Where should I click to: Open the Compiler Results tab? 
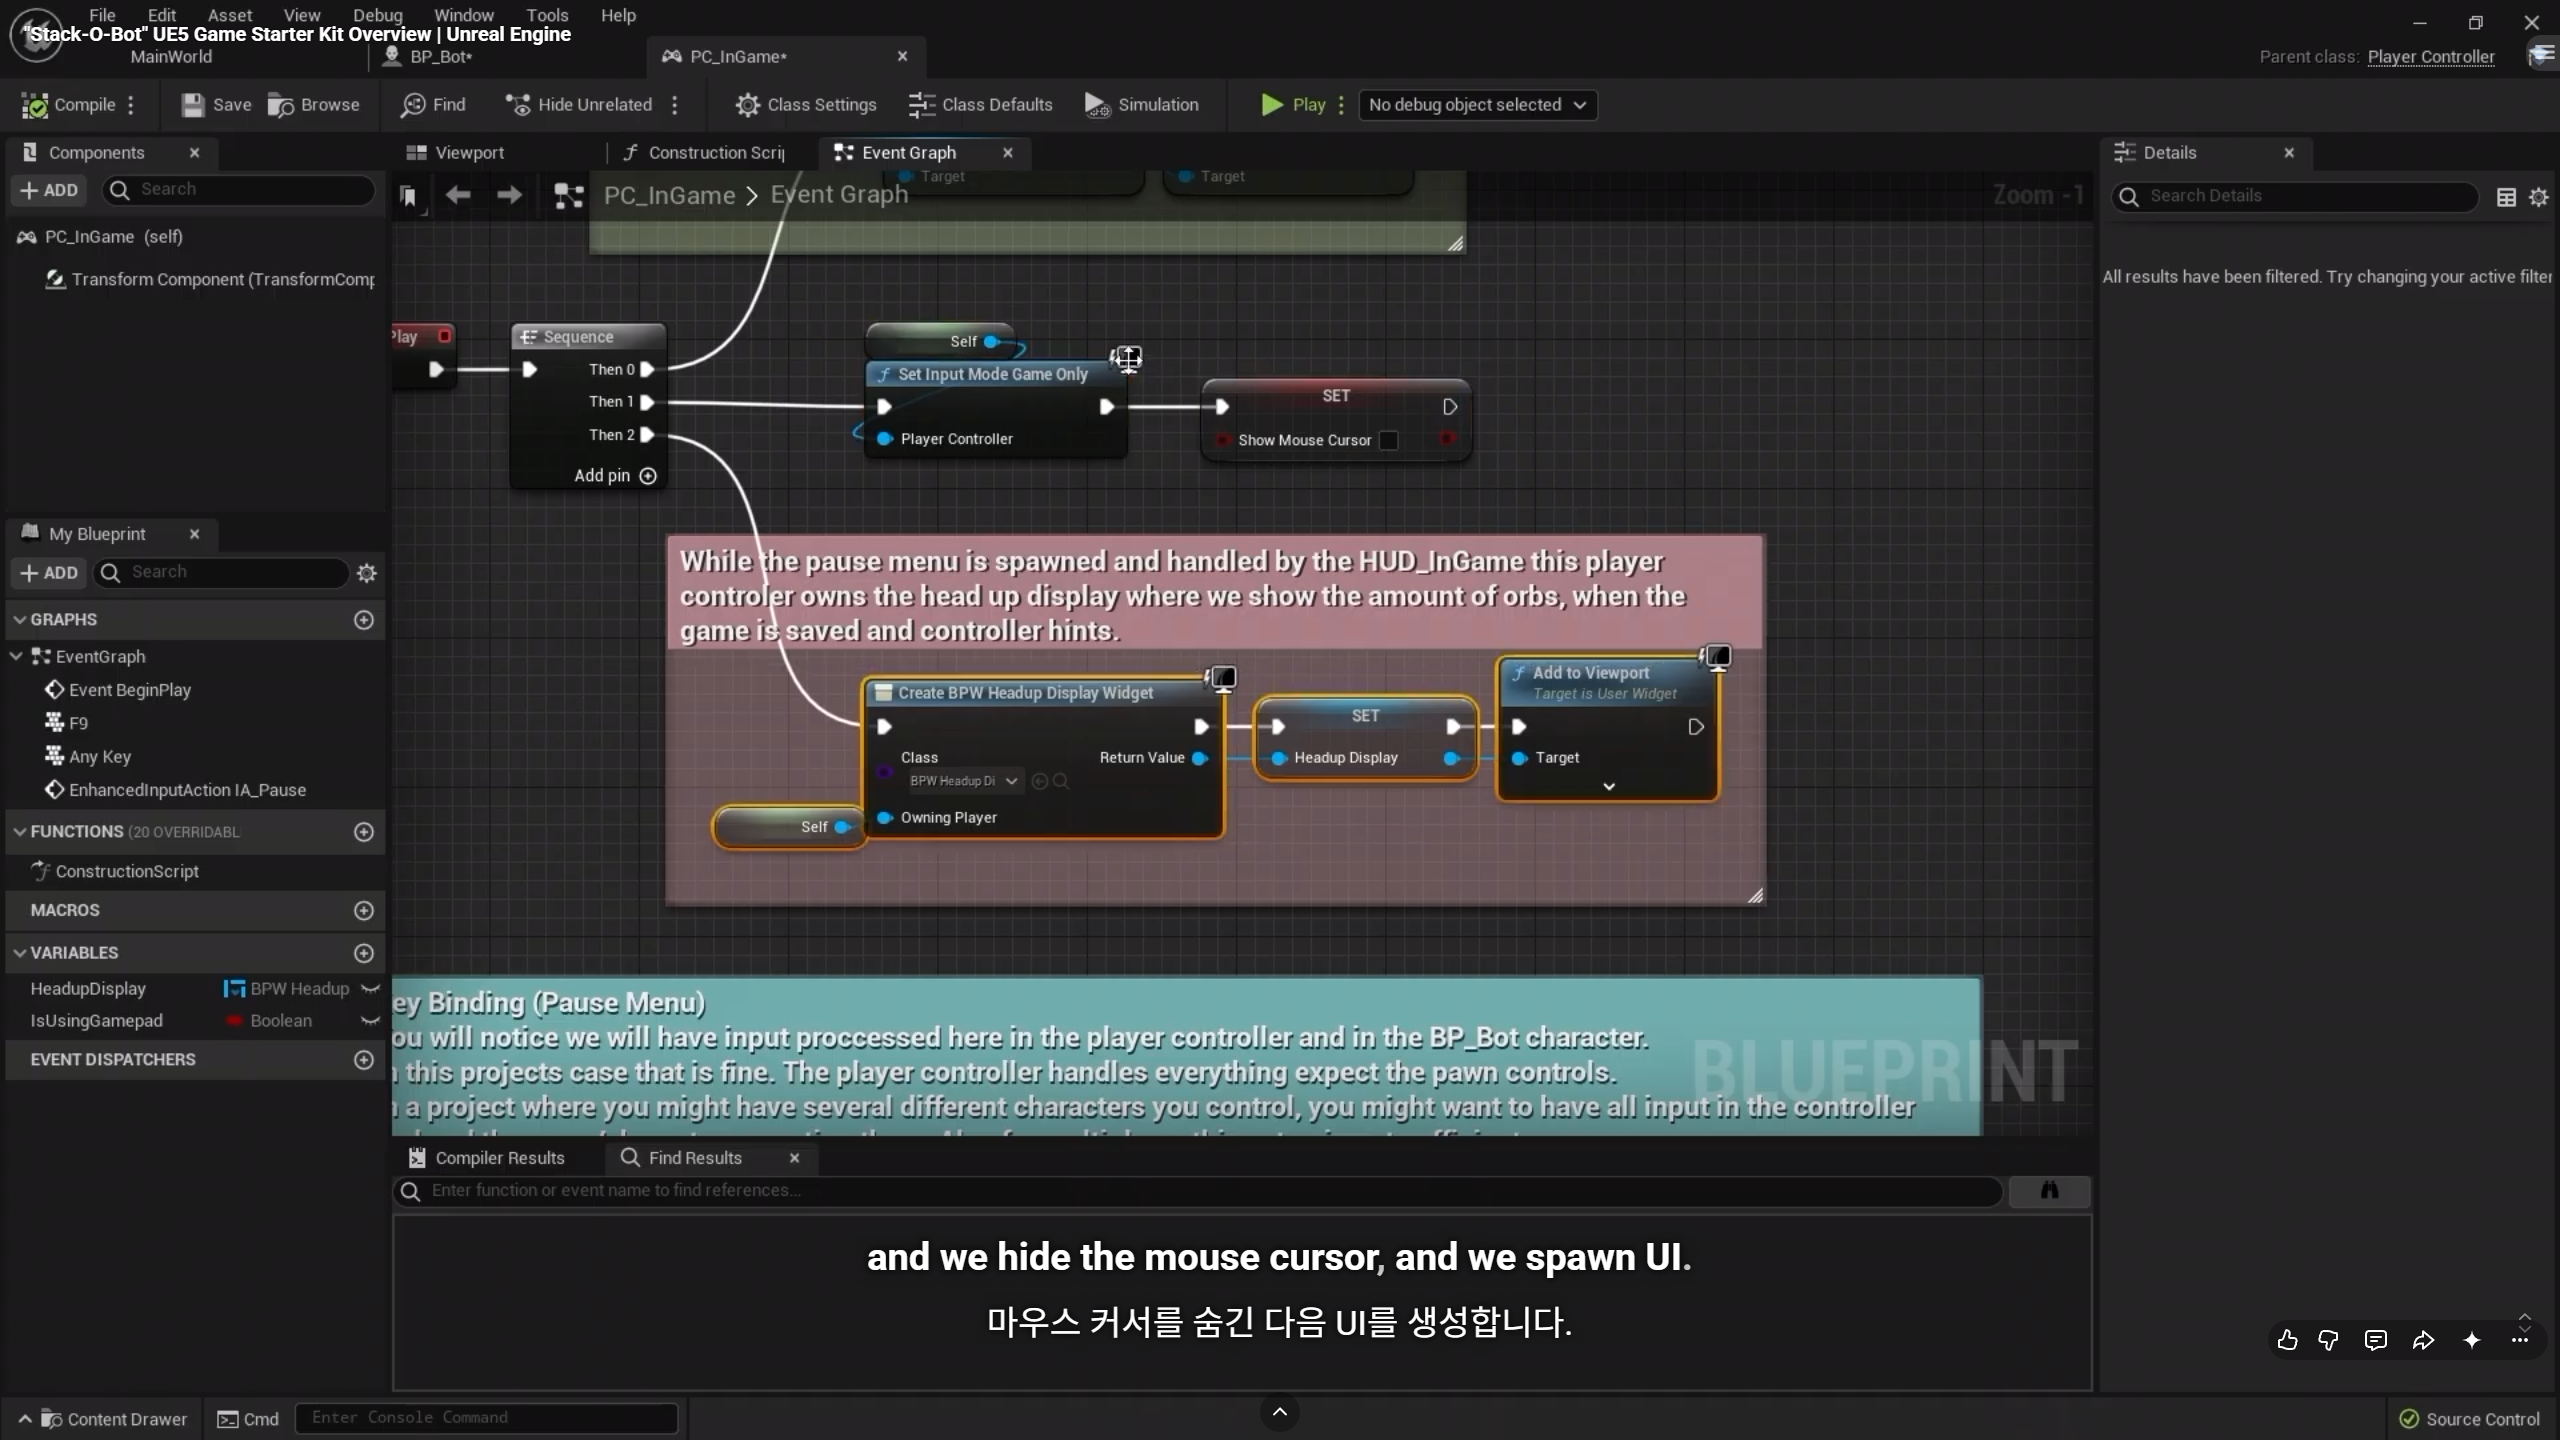[487, 1158]
